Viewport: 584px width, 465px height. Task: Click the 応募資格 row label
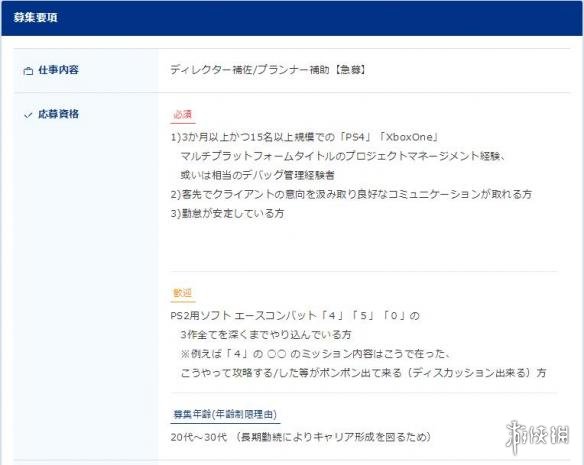point(58,114)
